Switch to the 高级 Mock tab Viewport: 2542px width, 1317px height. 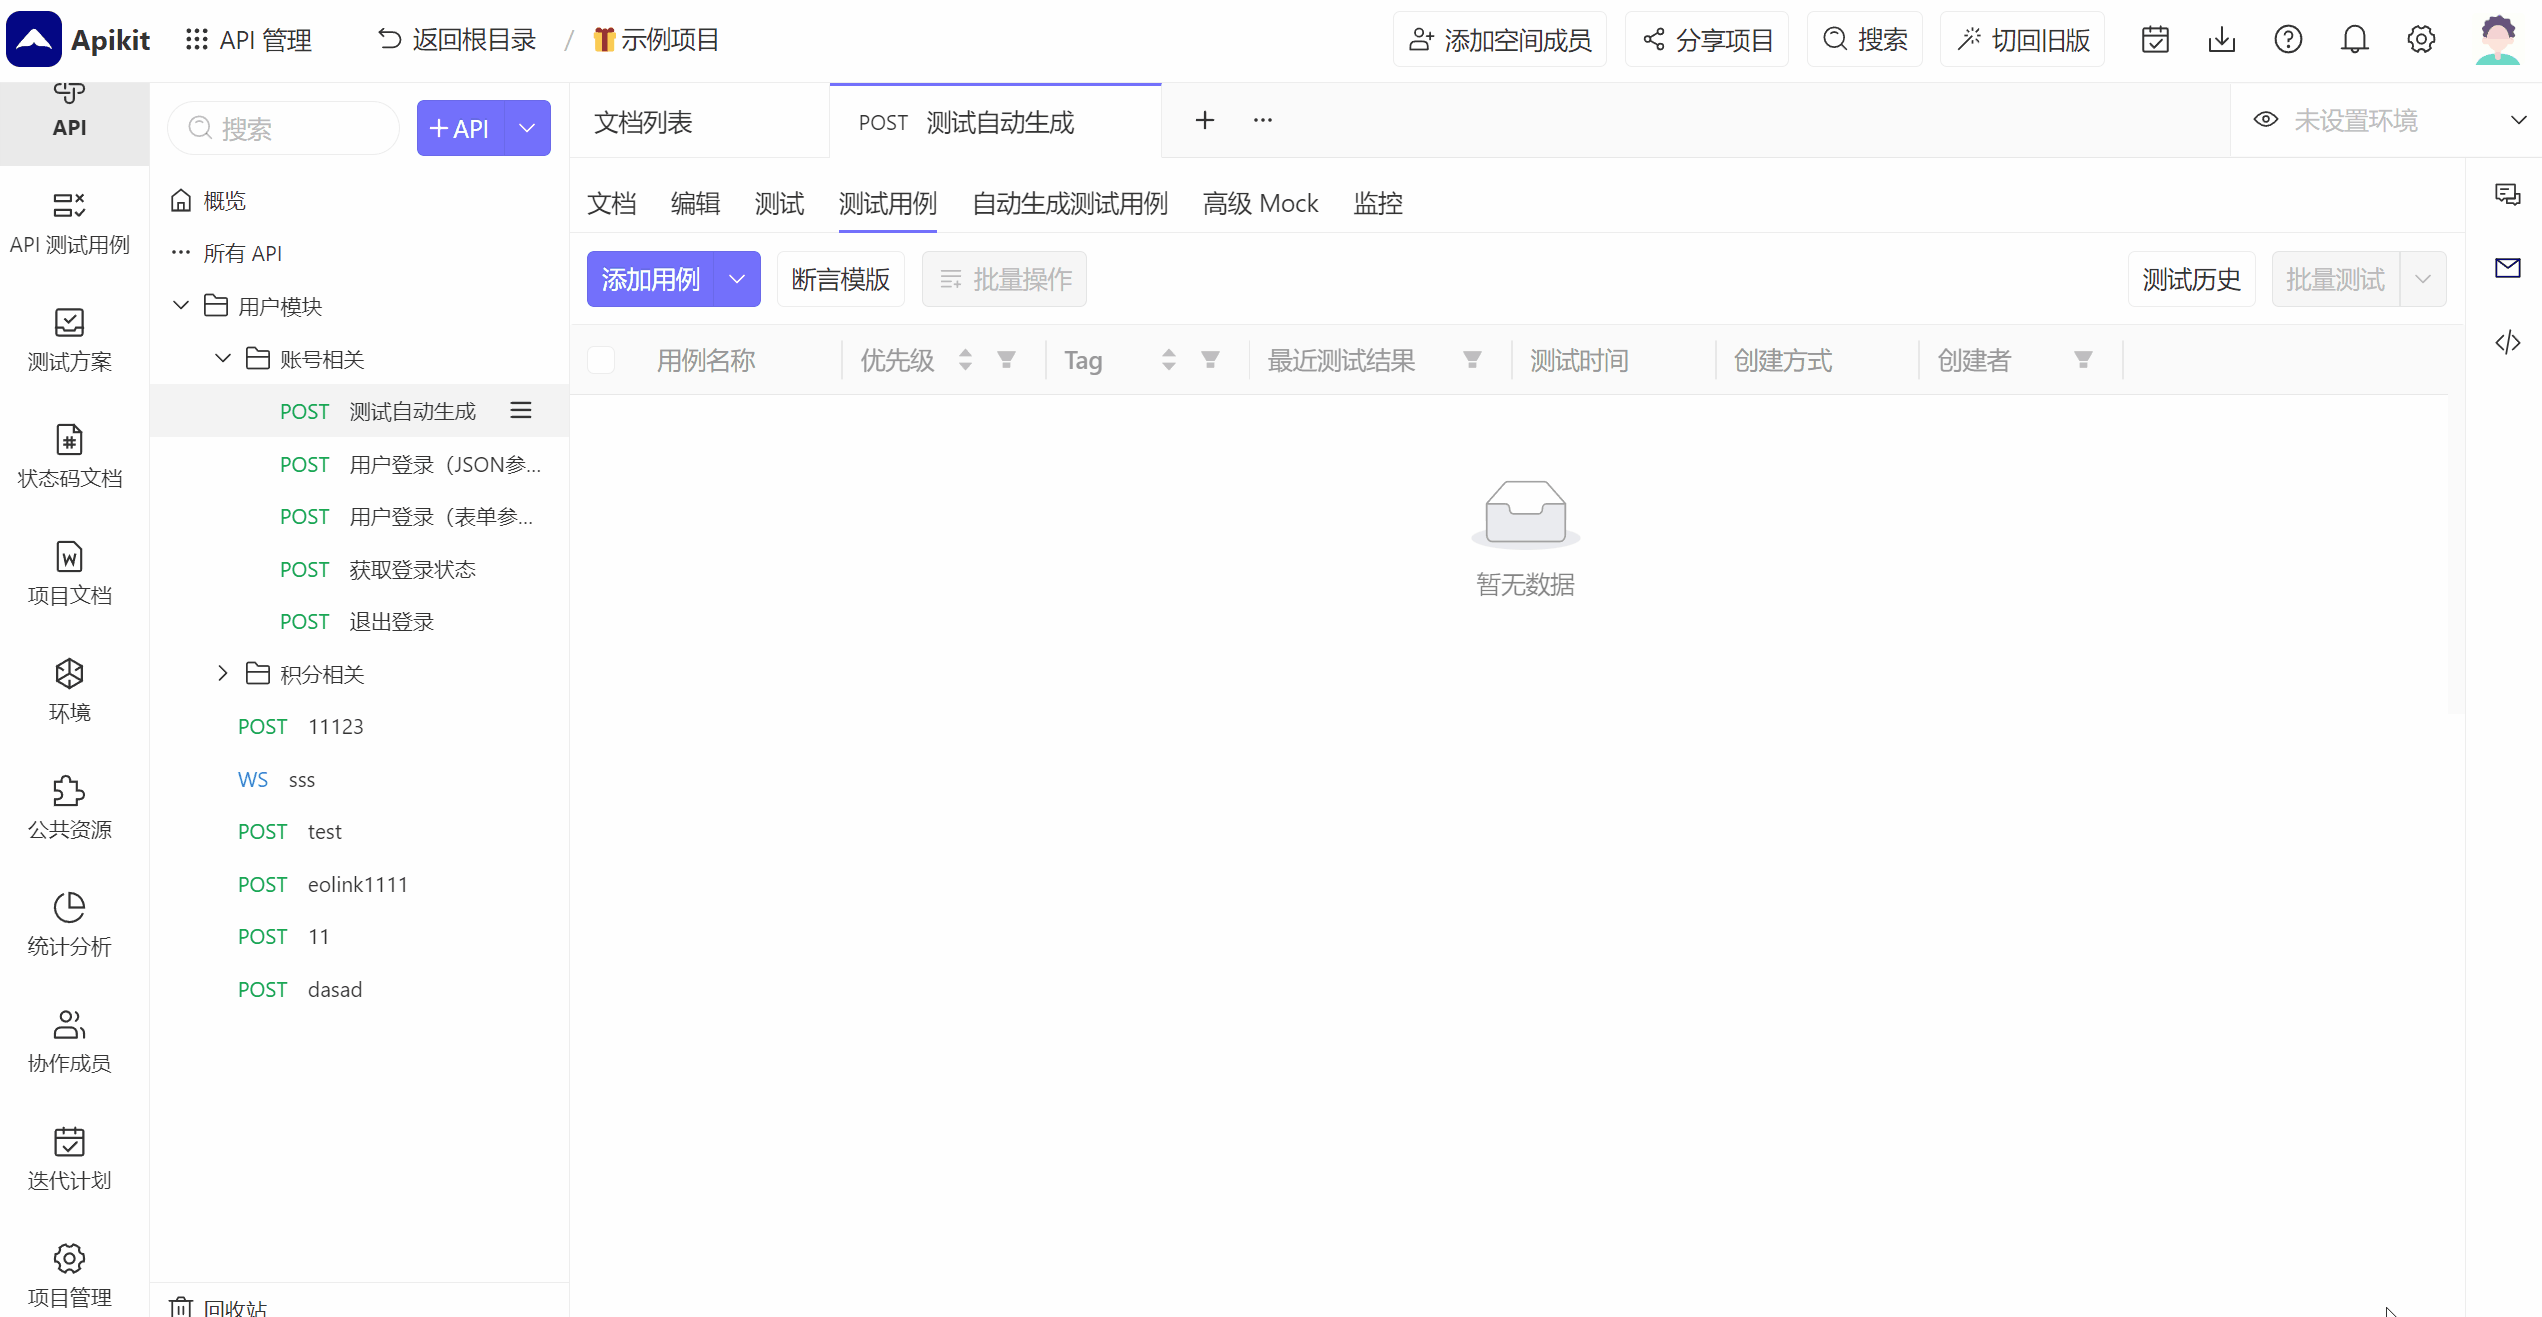1260,203
